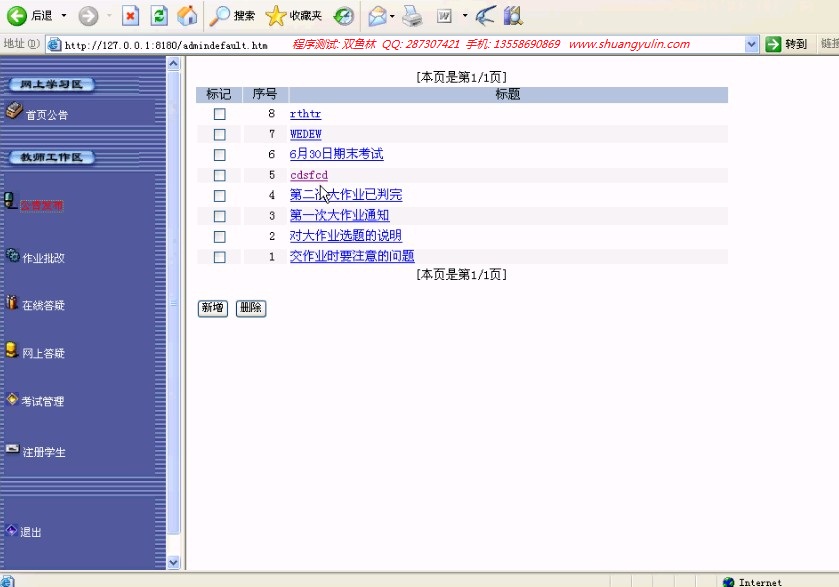Click the page icon in address bar

pos(54,44)
